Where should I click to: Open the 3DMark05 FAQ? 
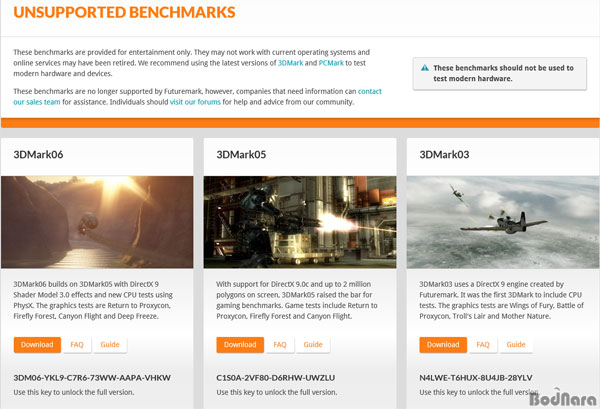tap(280, 345)
